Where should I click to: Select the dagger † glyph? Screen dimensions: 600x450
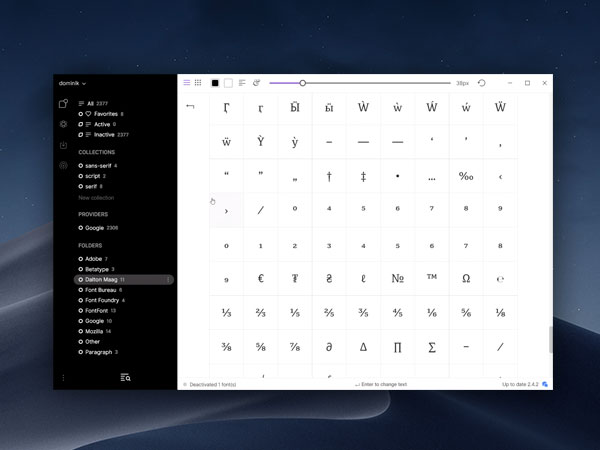tap(329, 176)
